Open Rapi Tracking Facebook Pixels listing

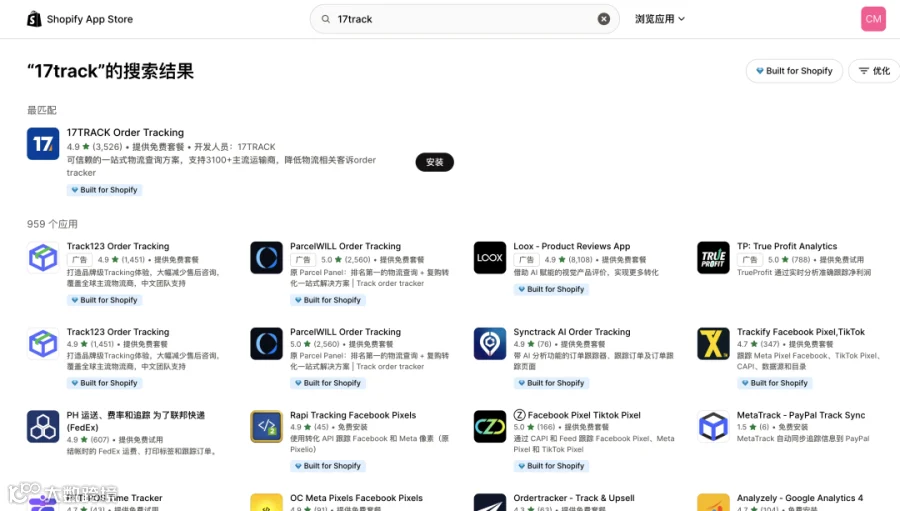coord(353,415)
